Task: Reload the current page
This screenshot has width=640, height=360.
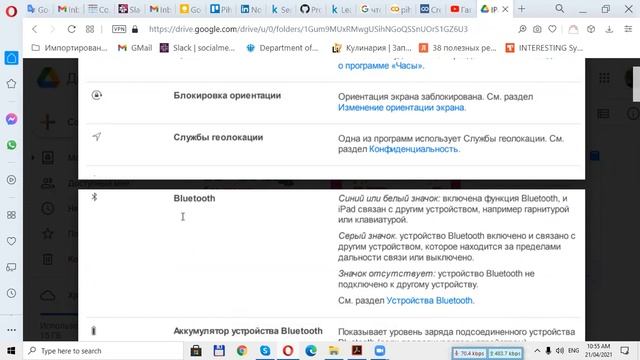Action: coord(71,29)
